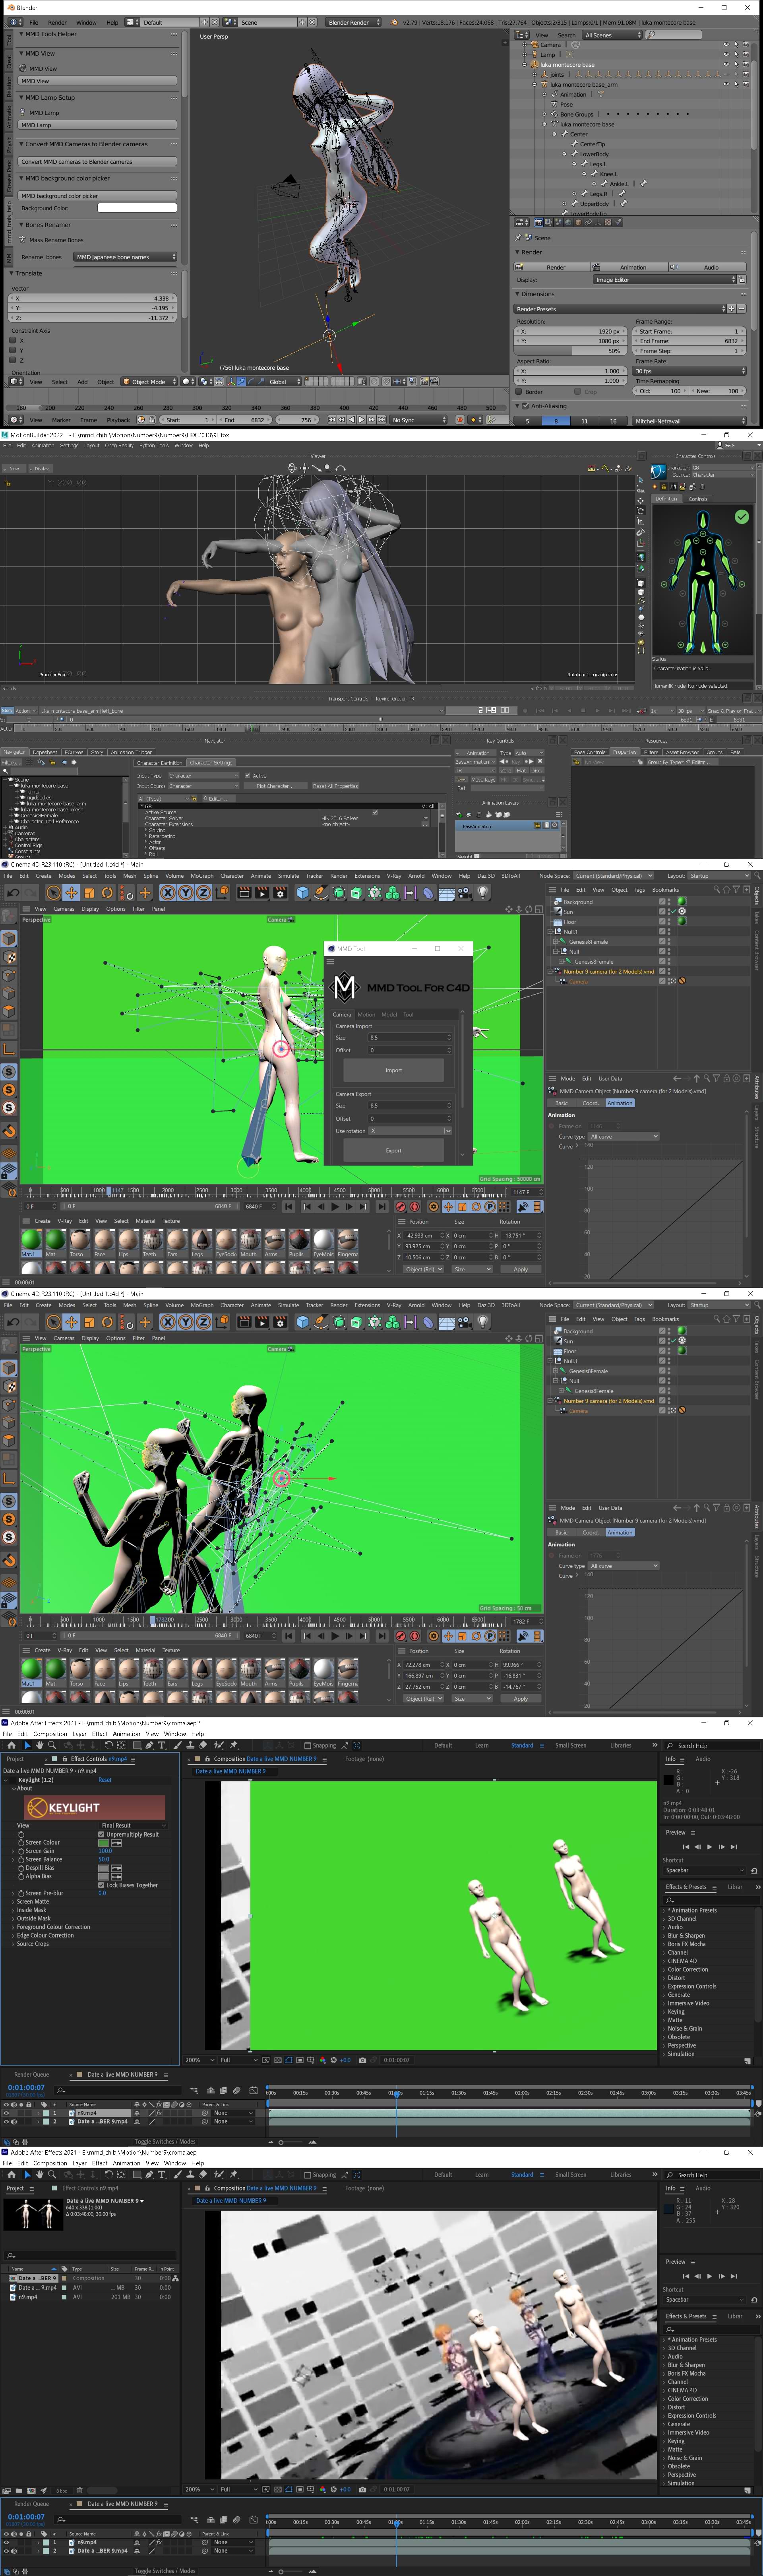Take snapshot camera icon in After Effects Keylight window viewer

click(x=362, y=2060)
